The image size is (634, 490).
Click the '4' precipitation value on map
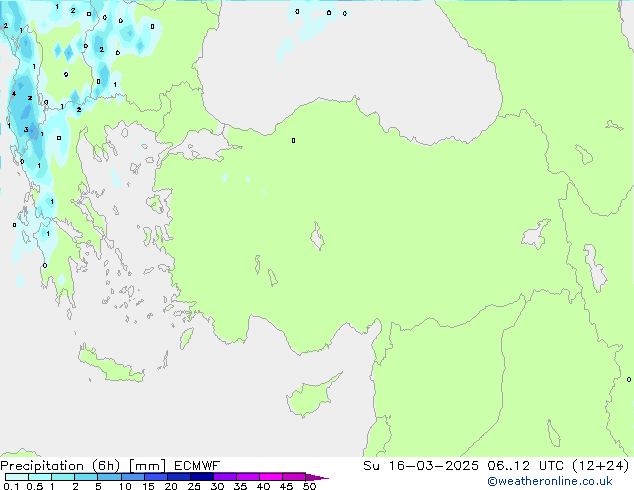(13, 94)
